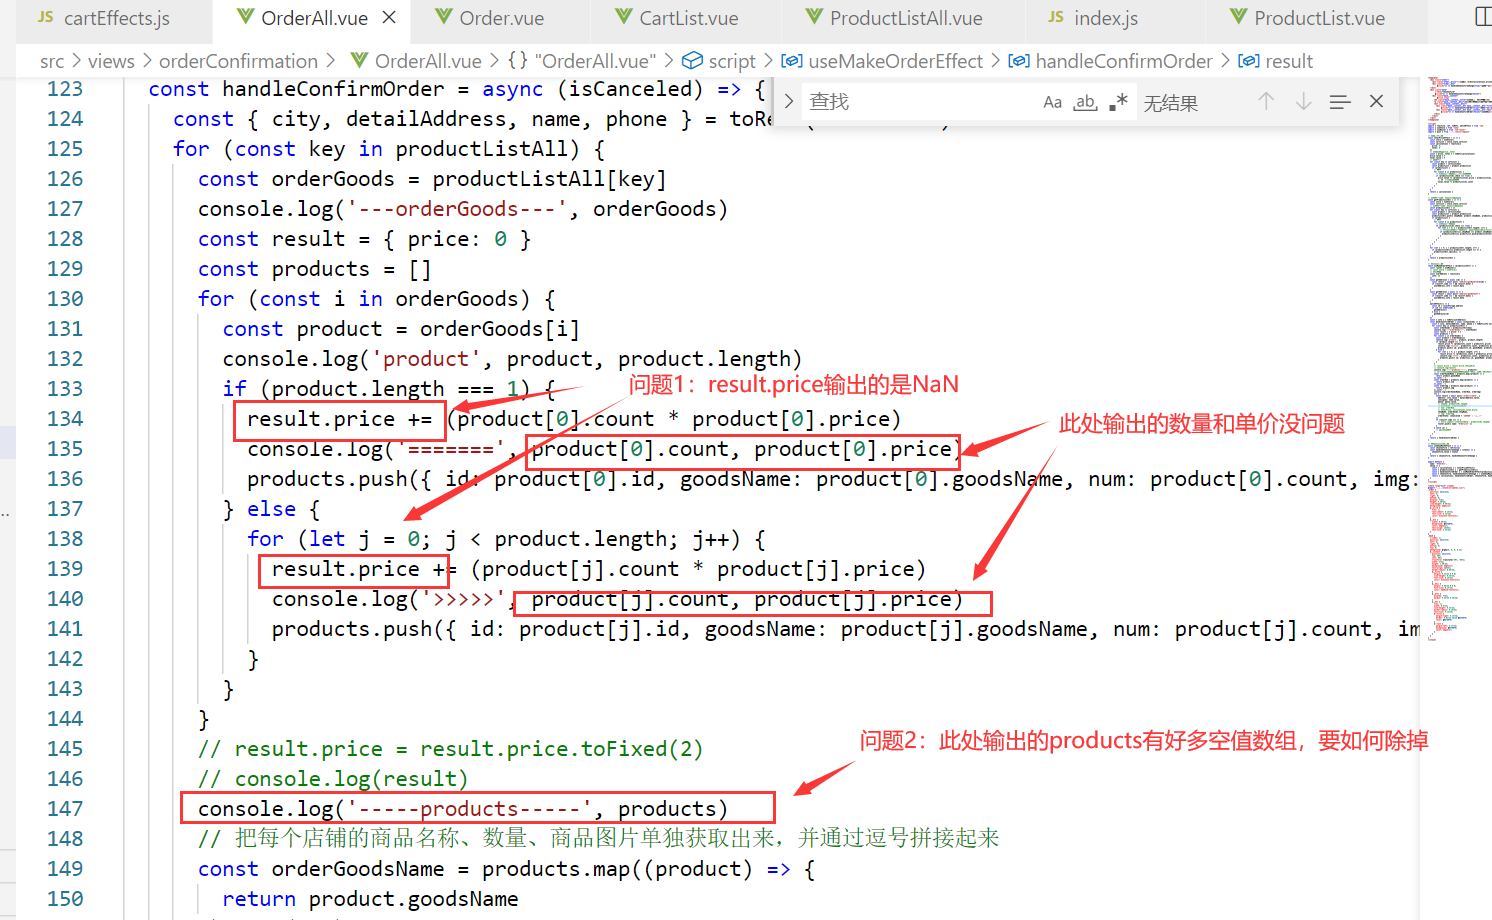Click 'handleConfirmOrder' on line 123
Image resolution: width=1492 pixels, height=920 pixels.
(x=333, y=89)
